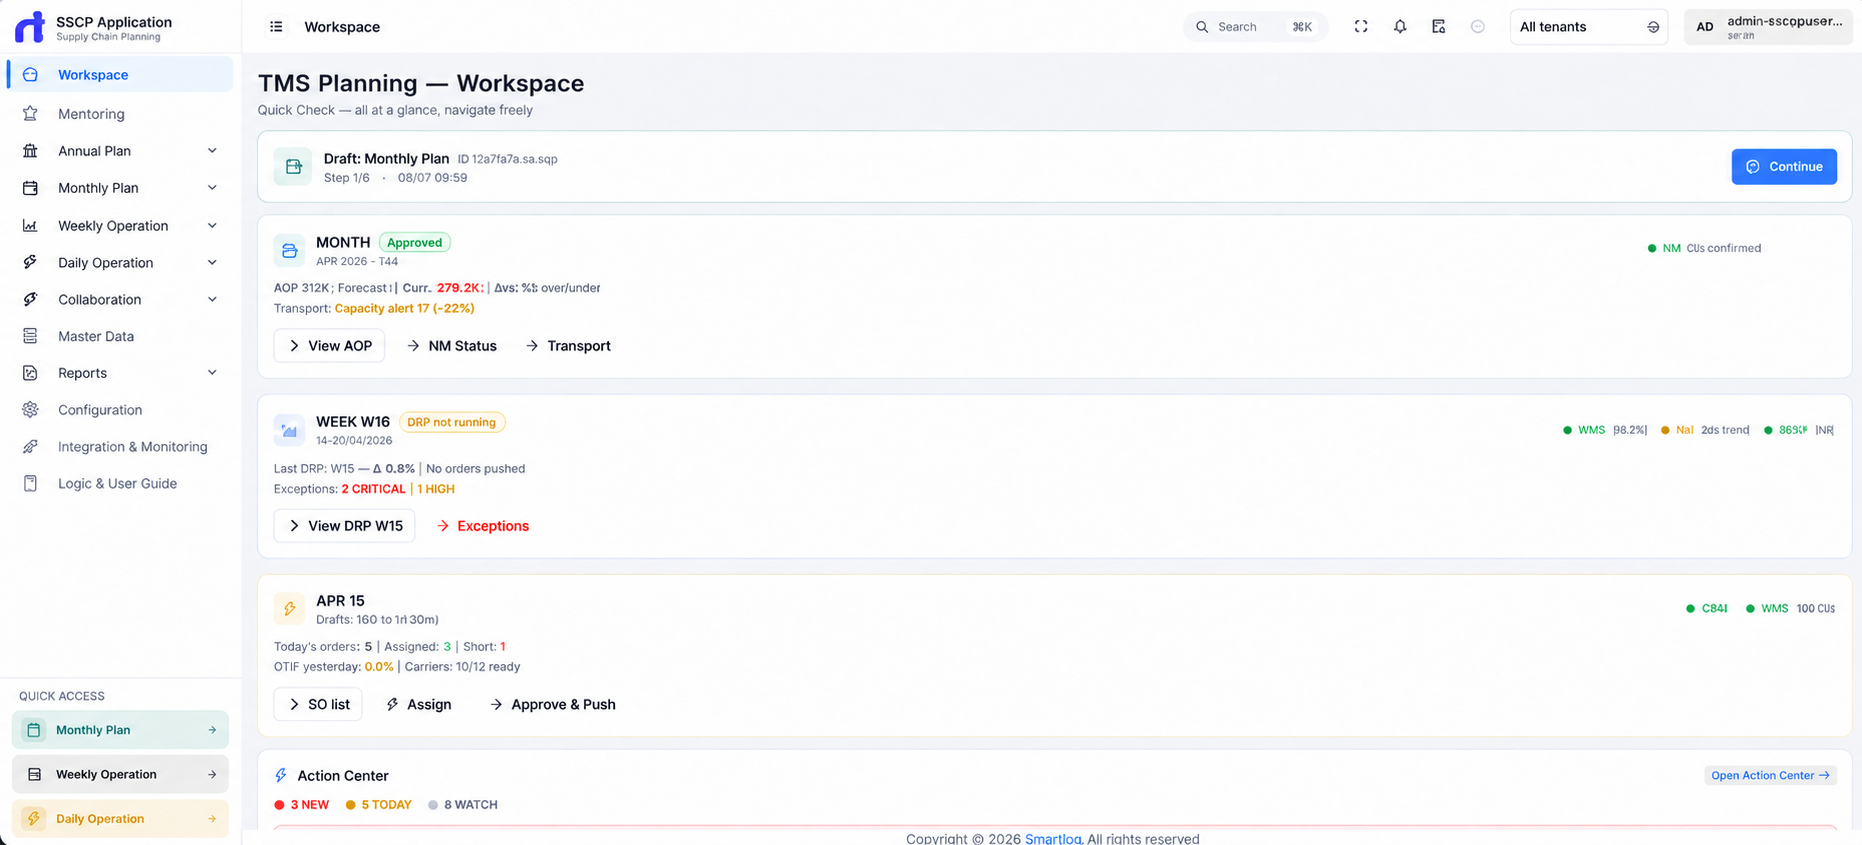Open Configuration in the sidebar
1862x845 pixels.
[x=120, y=410]
